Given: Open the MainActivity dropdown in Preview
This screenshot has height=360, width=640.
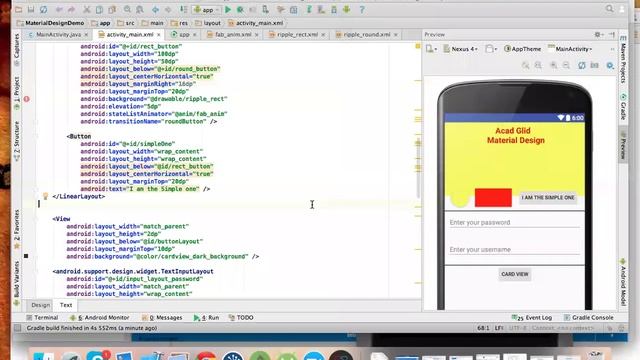Looking at the screenshot, I should click(x=570, y=49).
